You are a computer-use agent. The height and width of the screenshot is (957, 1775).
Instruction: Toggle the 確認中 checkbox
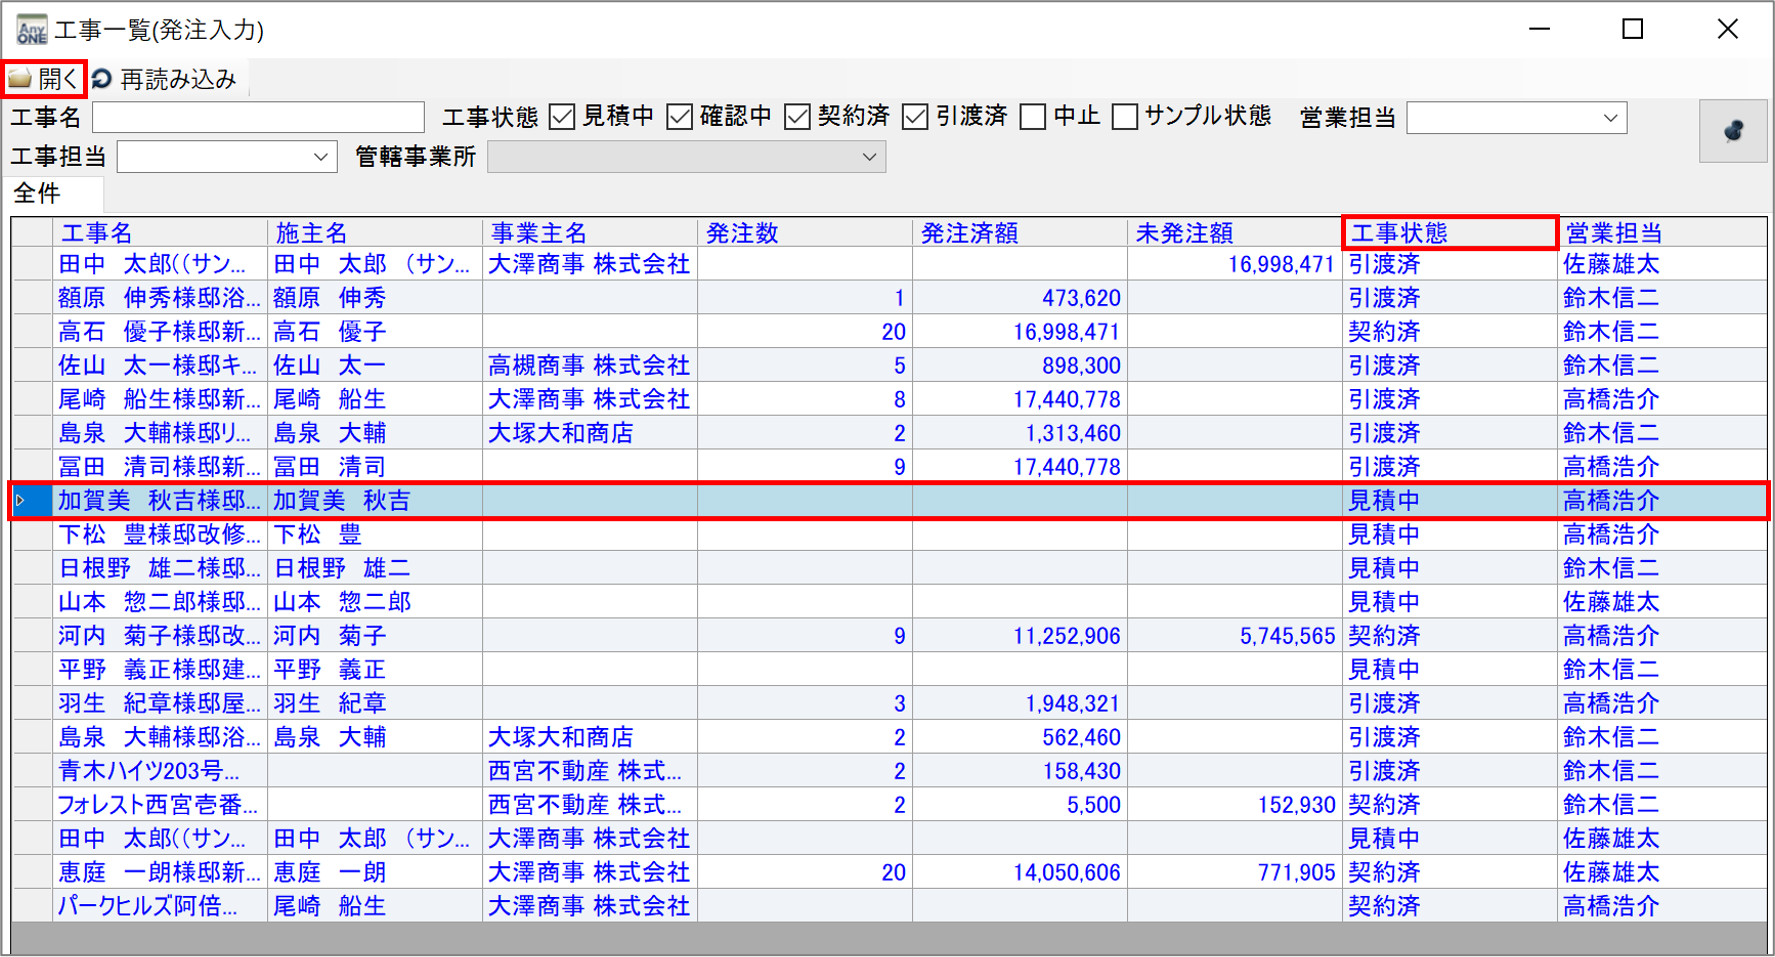680,118
